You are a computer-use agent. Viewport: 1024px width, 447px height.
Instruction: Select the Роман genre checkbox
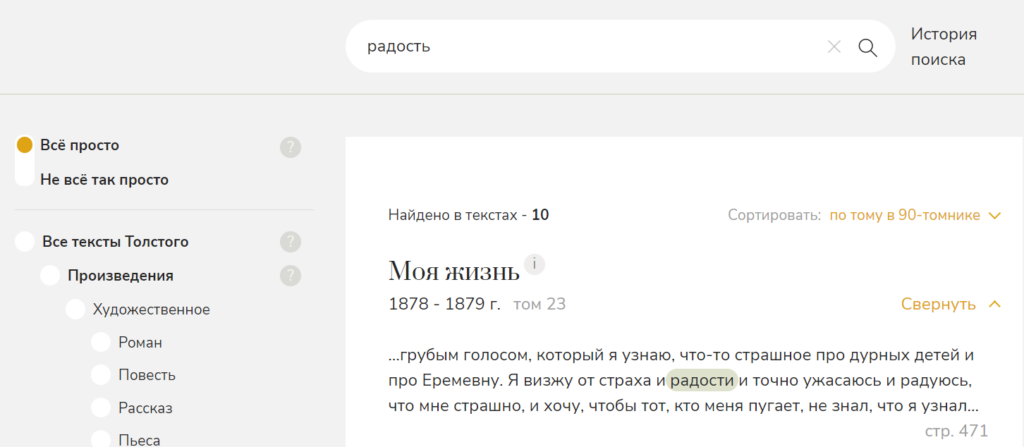tap(100, 342)
